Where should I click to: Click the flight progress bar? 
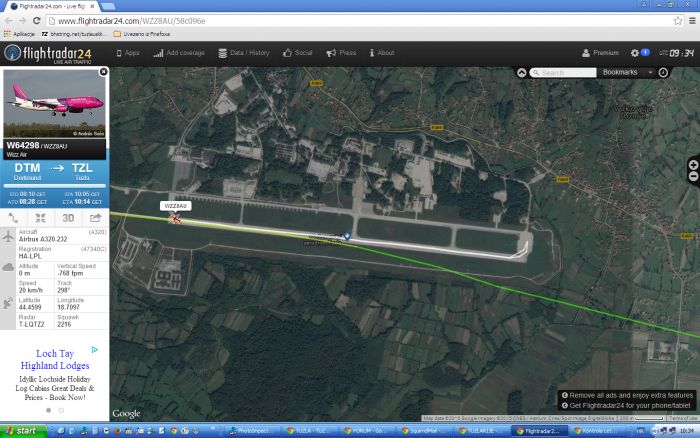(54, 185)
